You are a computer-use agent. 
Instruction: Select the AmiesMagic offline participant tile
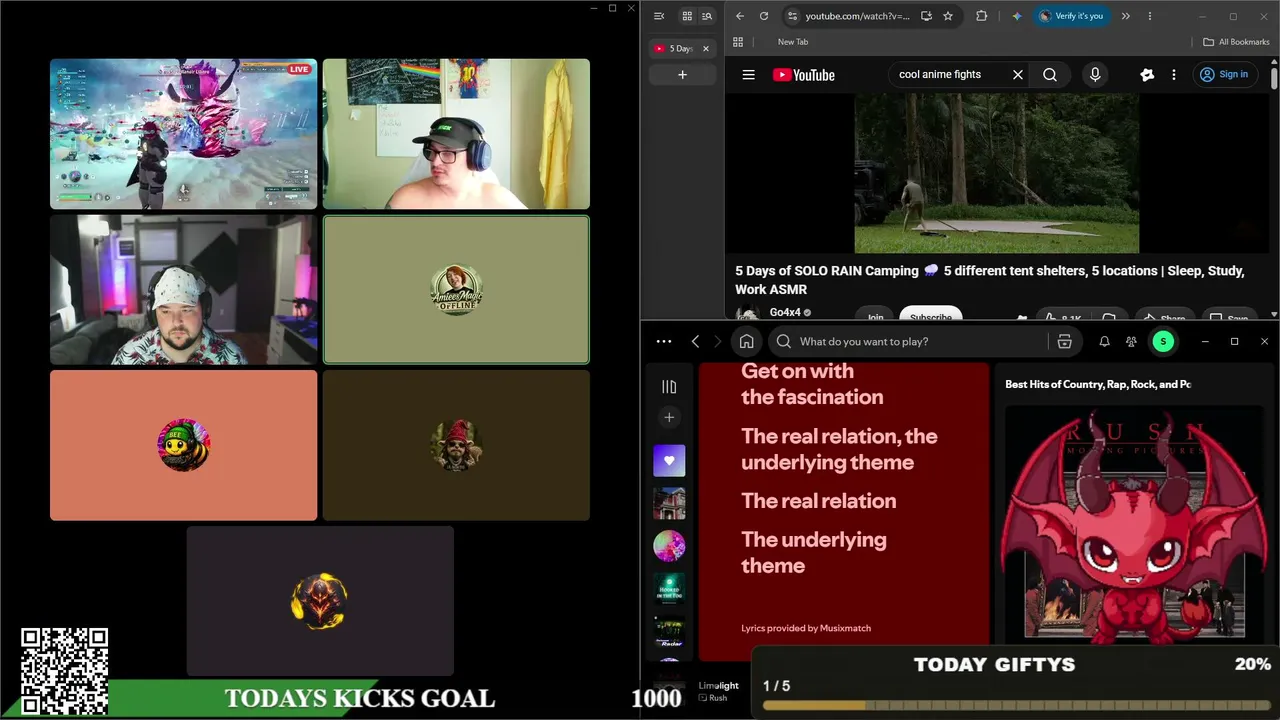click(456, 290)
